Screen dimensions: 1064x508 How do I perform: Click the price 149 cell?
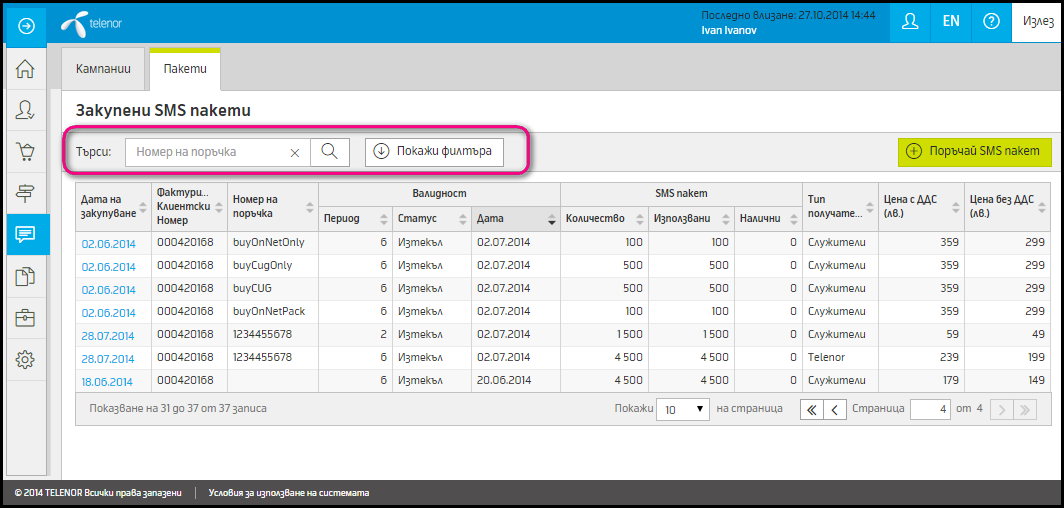point(1007,380)
